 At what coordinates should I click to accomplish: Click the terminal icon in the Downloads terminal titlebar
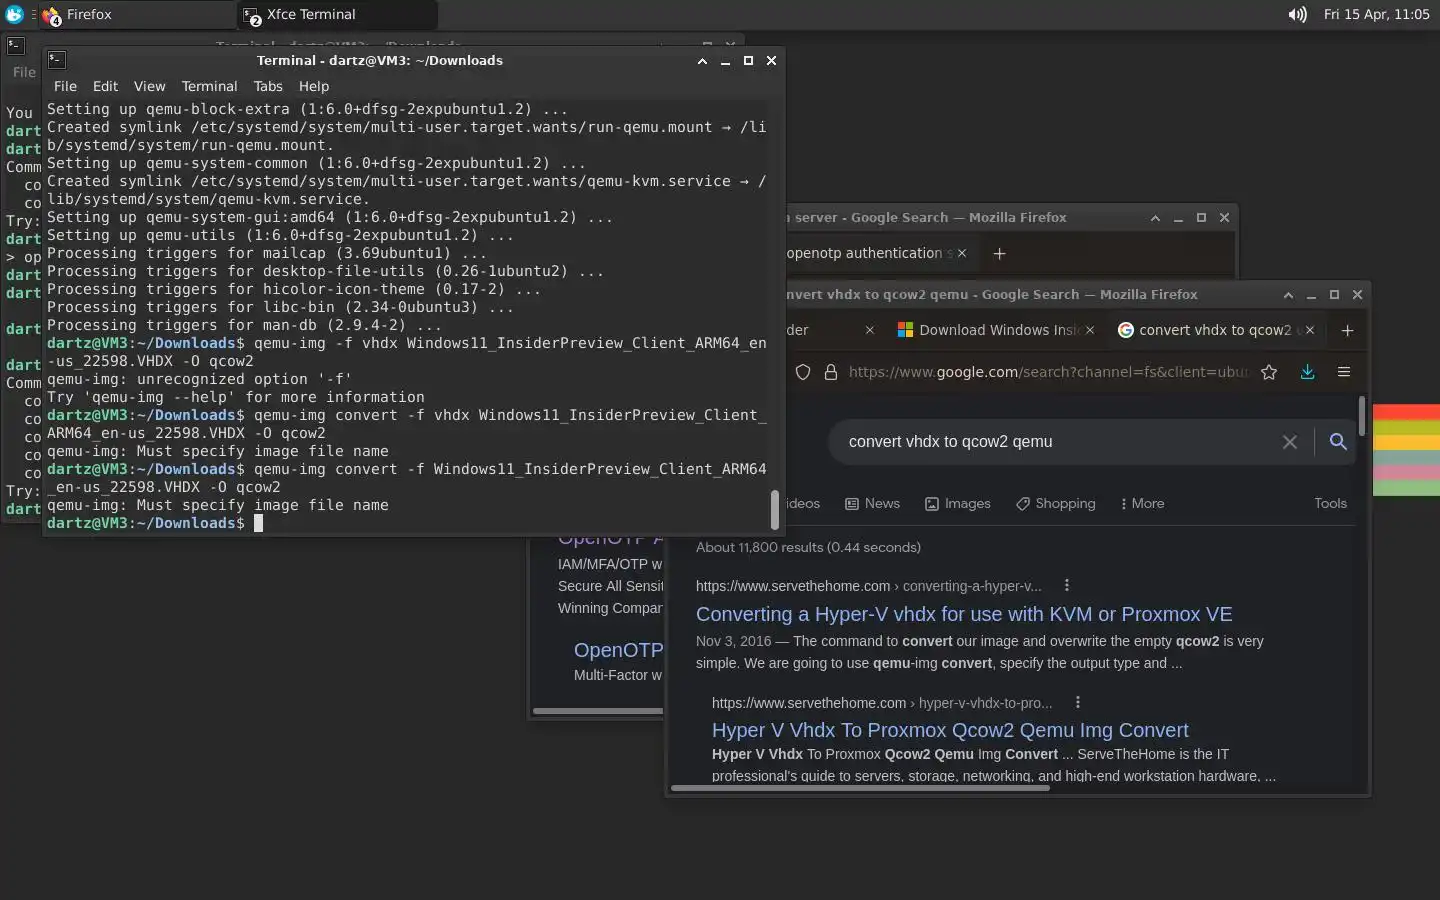tap(57, 60)
